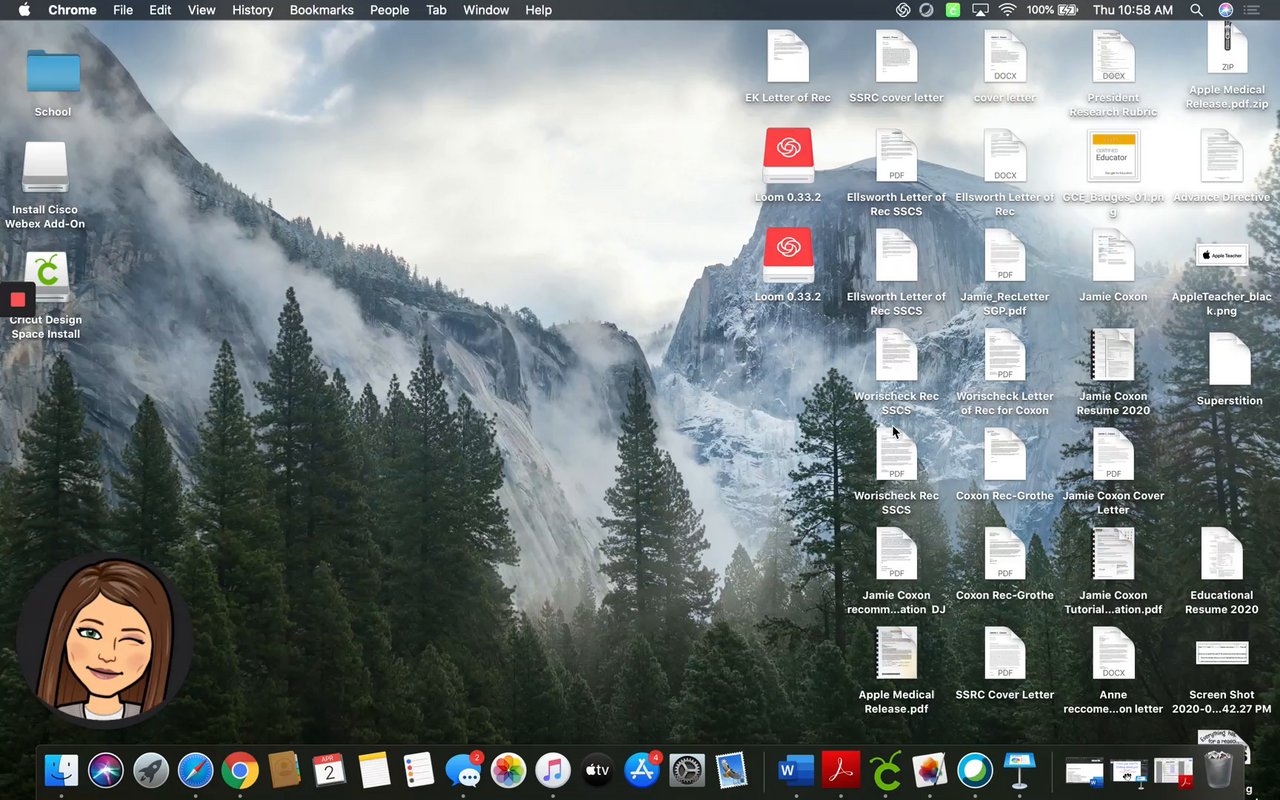
Task: Open the Photos app in the Dock
Action: point(508,770)
